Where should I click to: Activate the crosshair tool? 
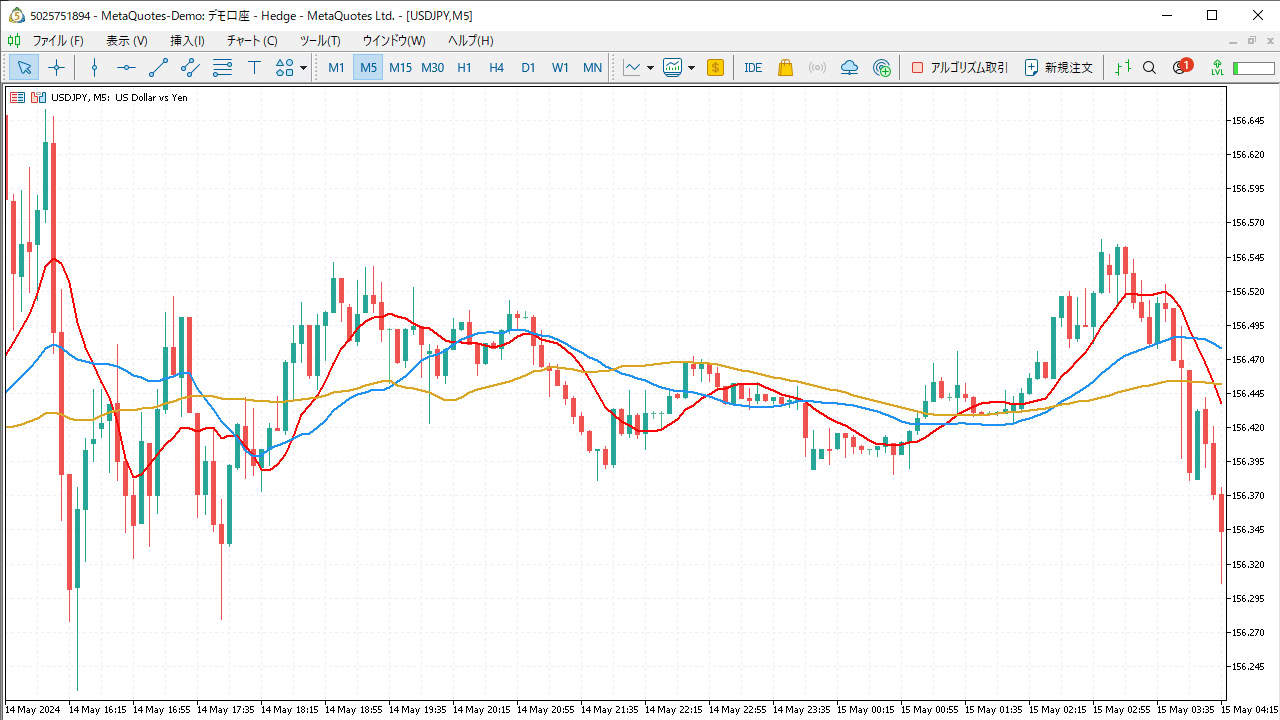56,67
